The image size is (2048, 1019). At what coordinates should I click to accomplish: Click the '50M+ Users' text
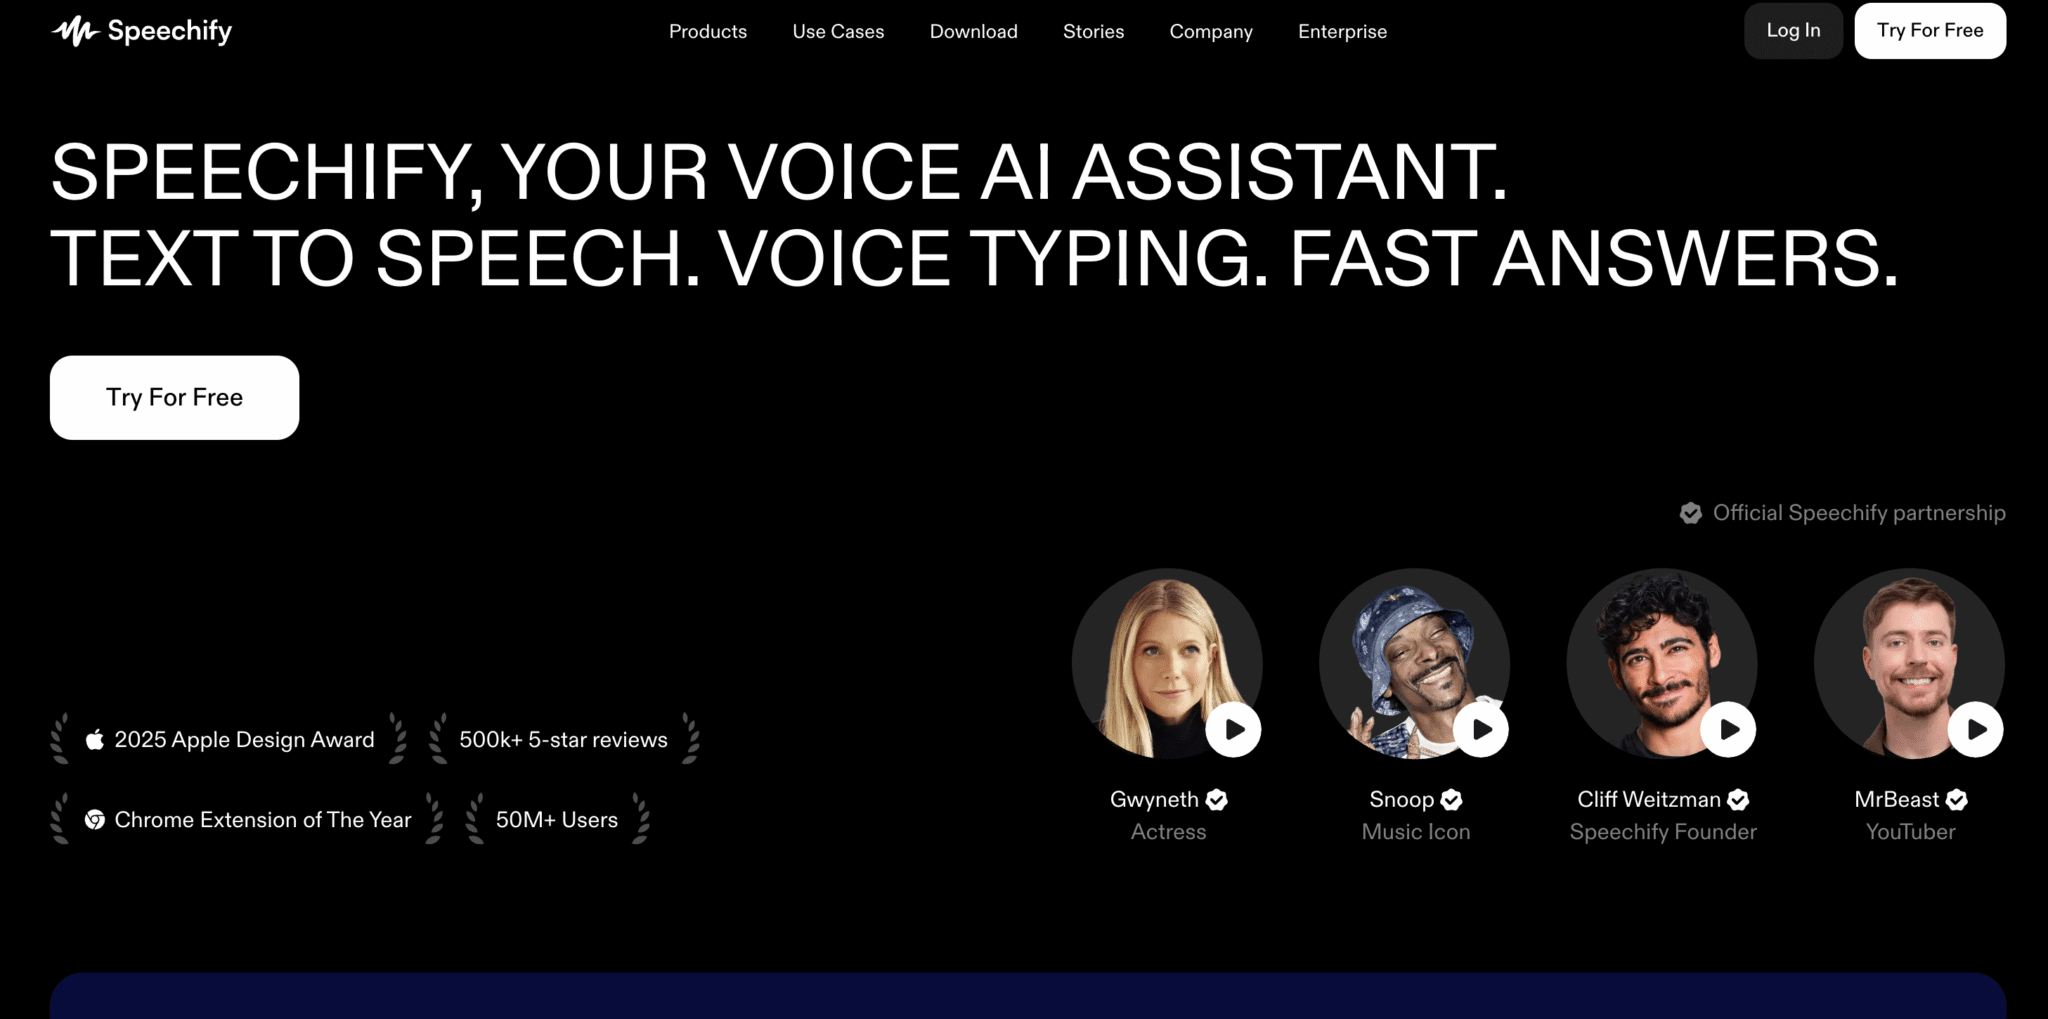click(x=557, y=820)
